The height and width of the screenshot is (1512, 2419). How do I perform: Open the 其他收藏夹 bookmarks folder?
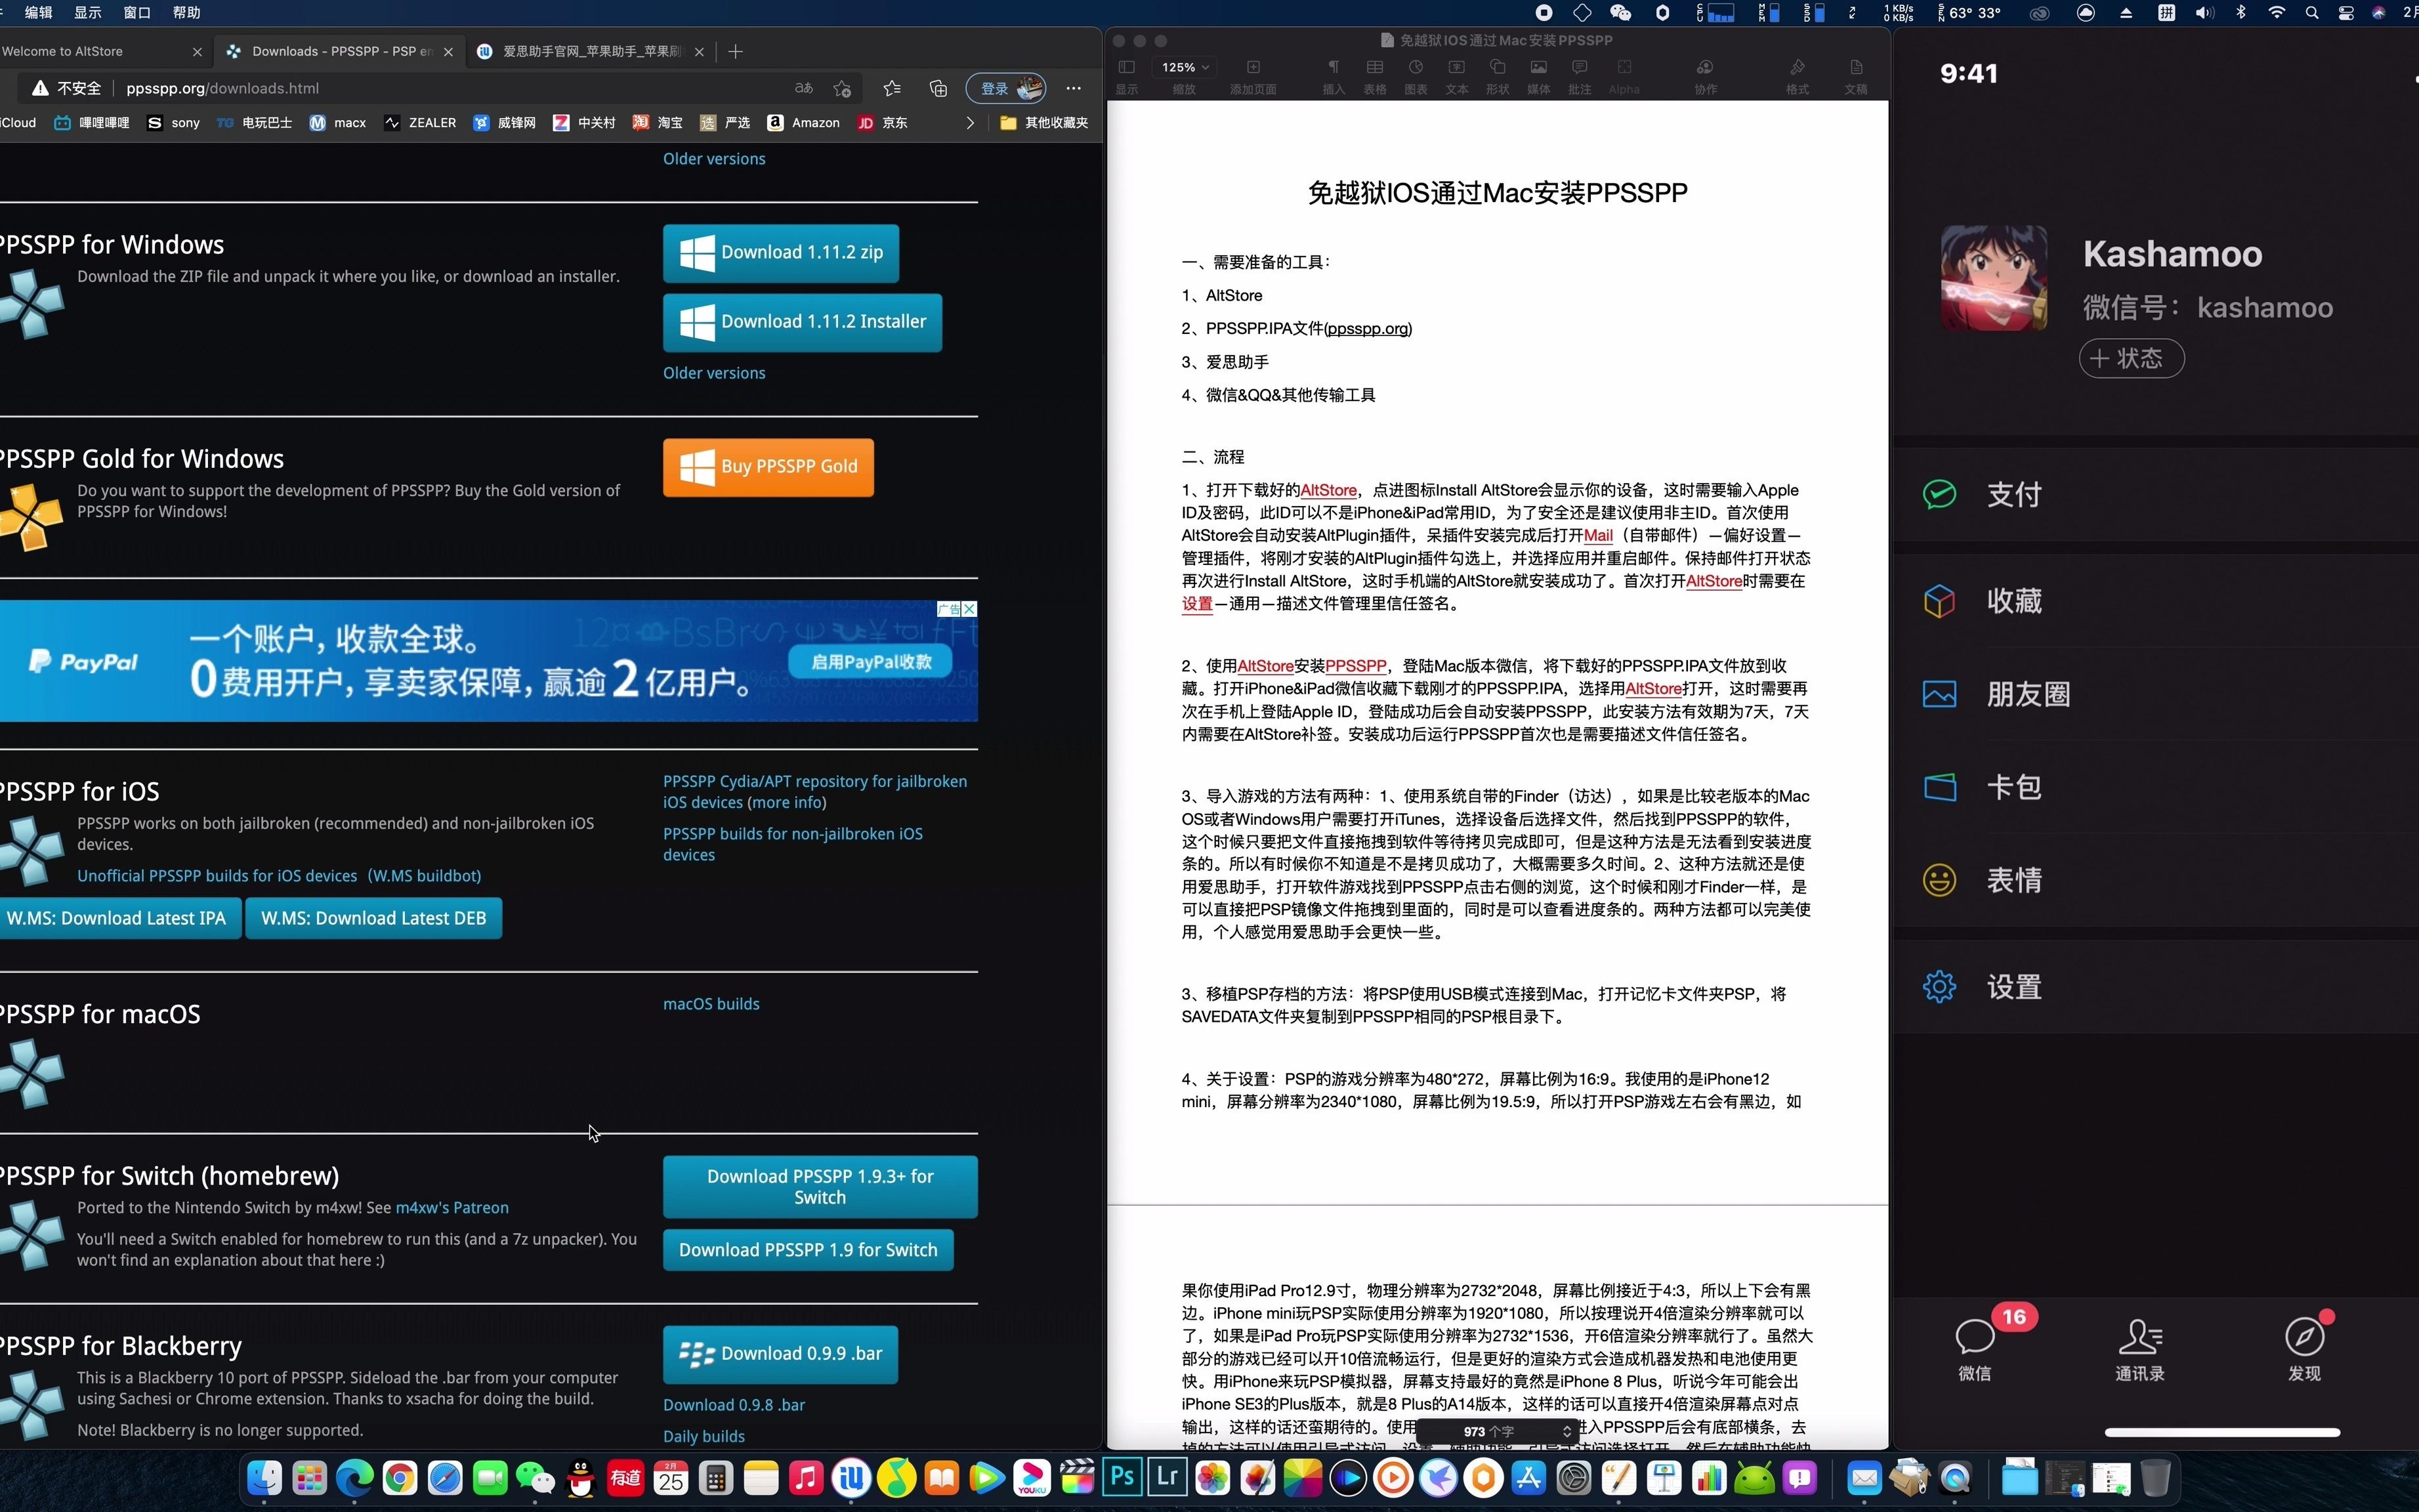click(x=1044, y=123)
